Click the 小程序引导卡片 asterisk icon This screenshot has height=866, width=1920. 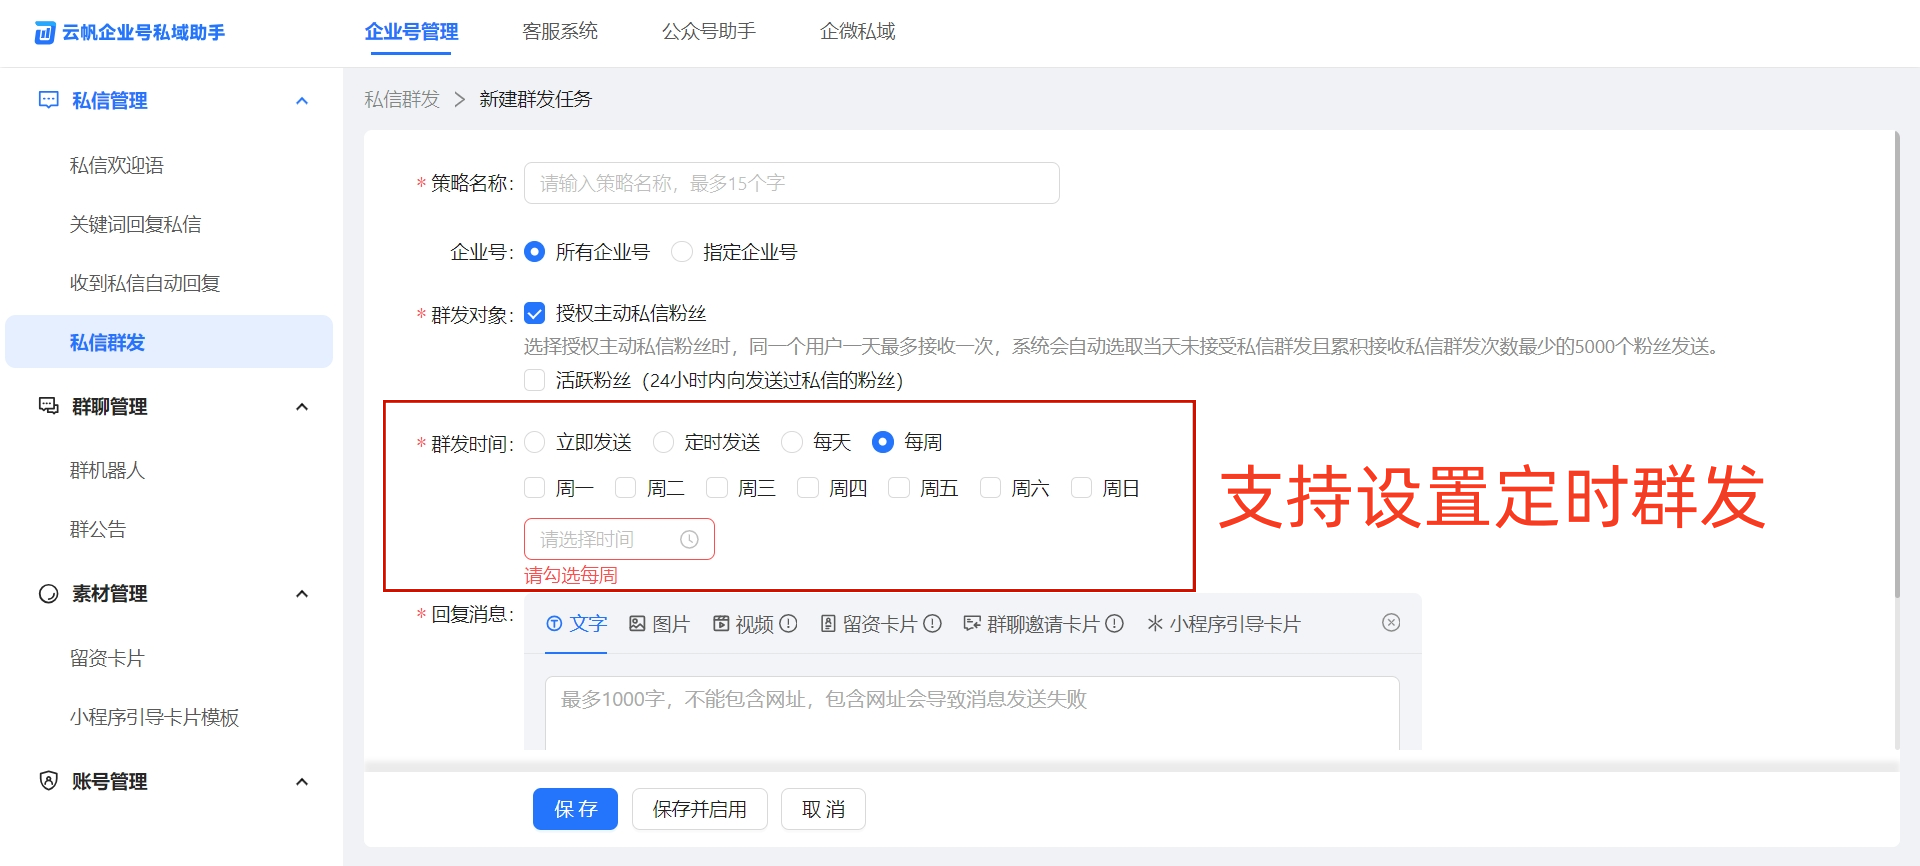point(1155,624)
